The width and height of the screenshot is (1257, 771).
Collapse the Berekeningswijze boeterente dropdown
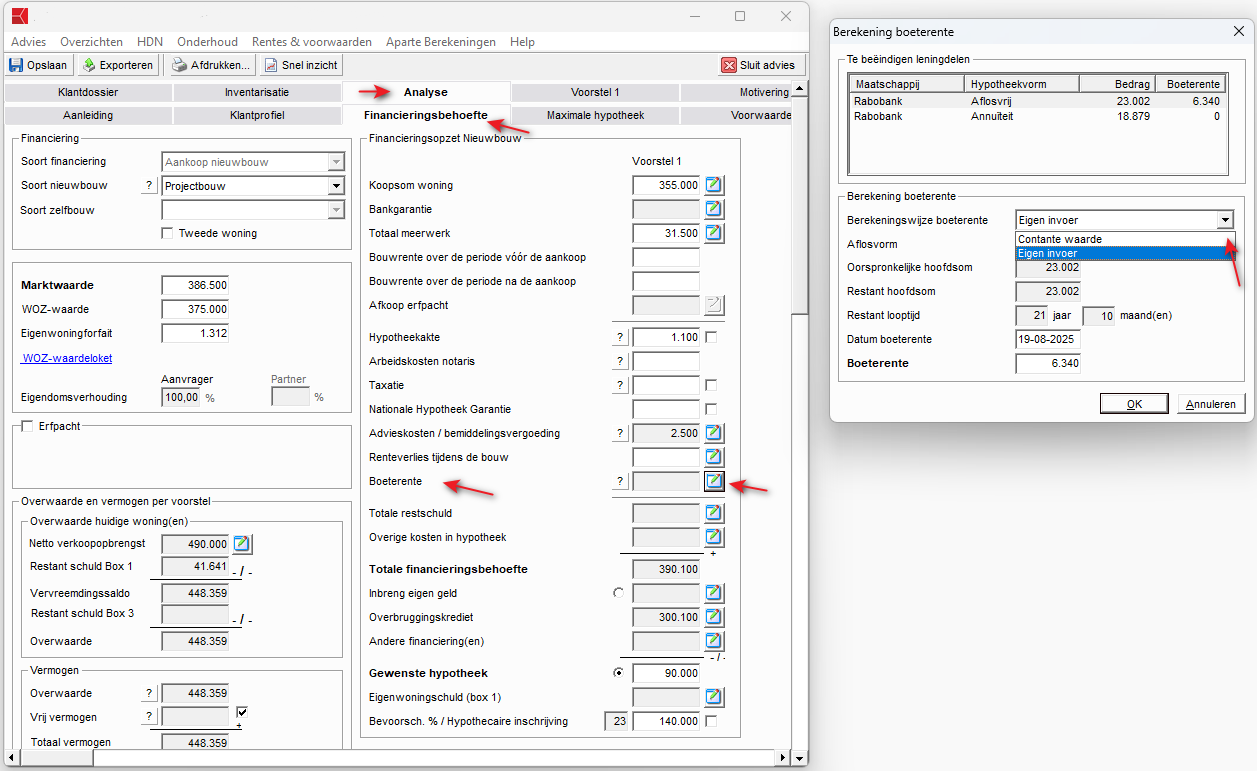pos(1225,220)
